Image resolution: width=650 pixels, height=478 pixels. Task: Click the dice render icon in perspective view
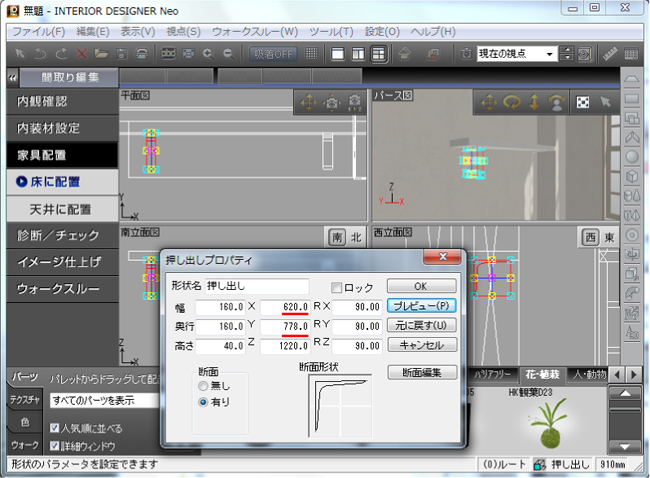tap(582, 102)
